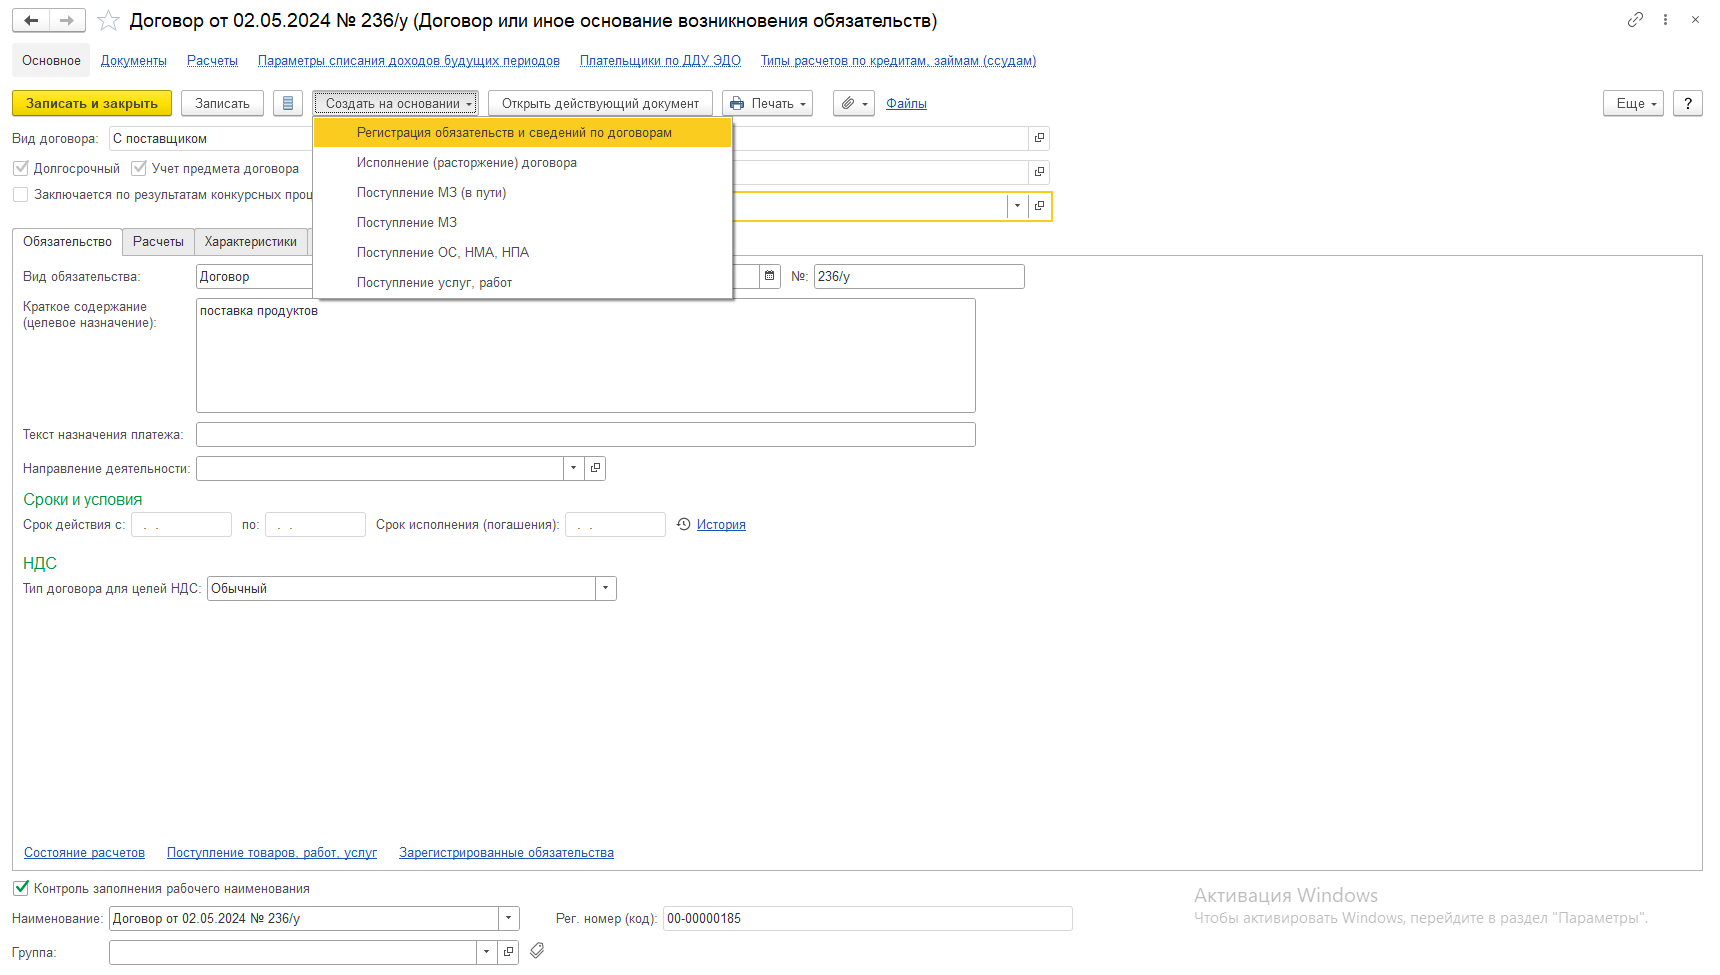
Task: Expand the Еще menu button
Action: 1633,103
